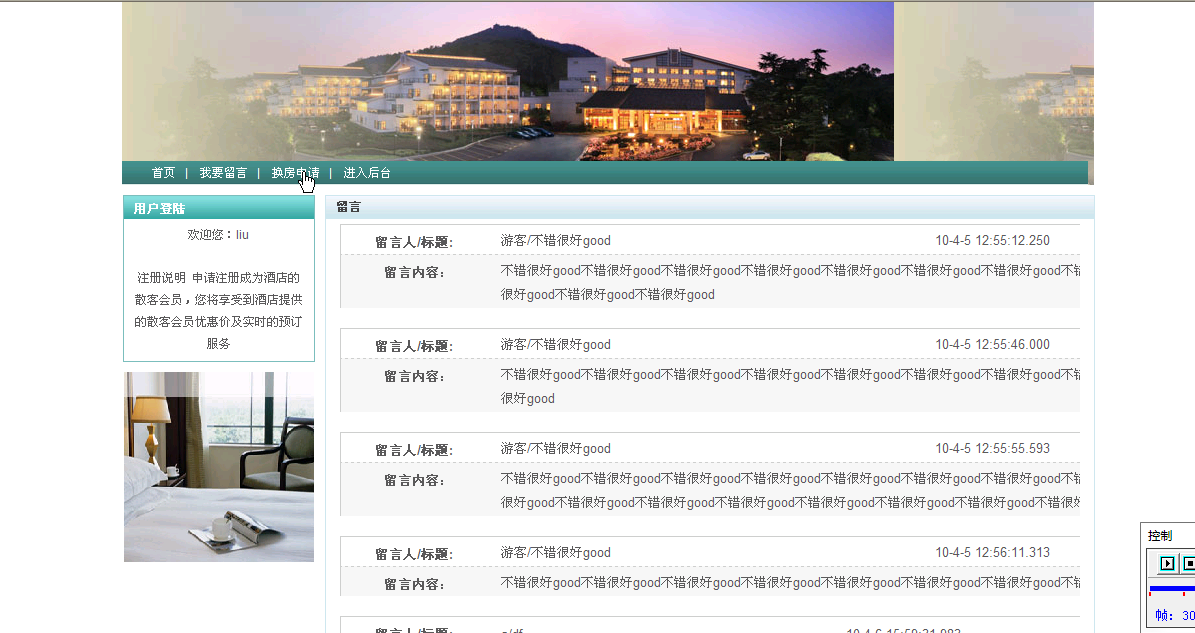Image resolution: width=1195 pixels, height=633 pixels.
Task: Open the 换房申请 menu item
Action: [296, 173]
